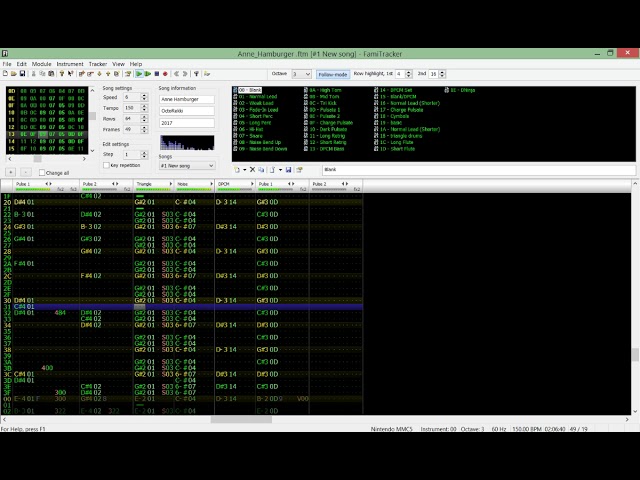Open the Tracker menu

coord(98,64)
